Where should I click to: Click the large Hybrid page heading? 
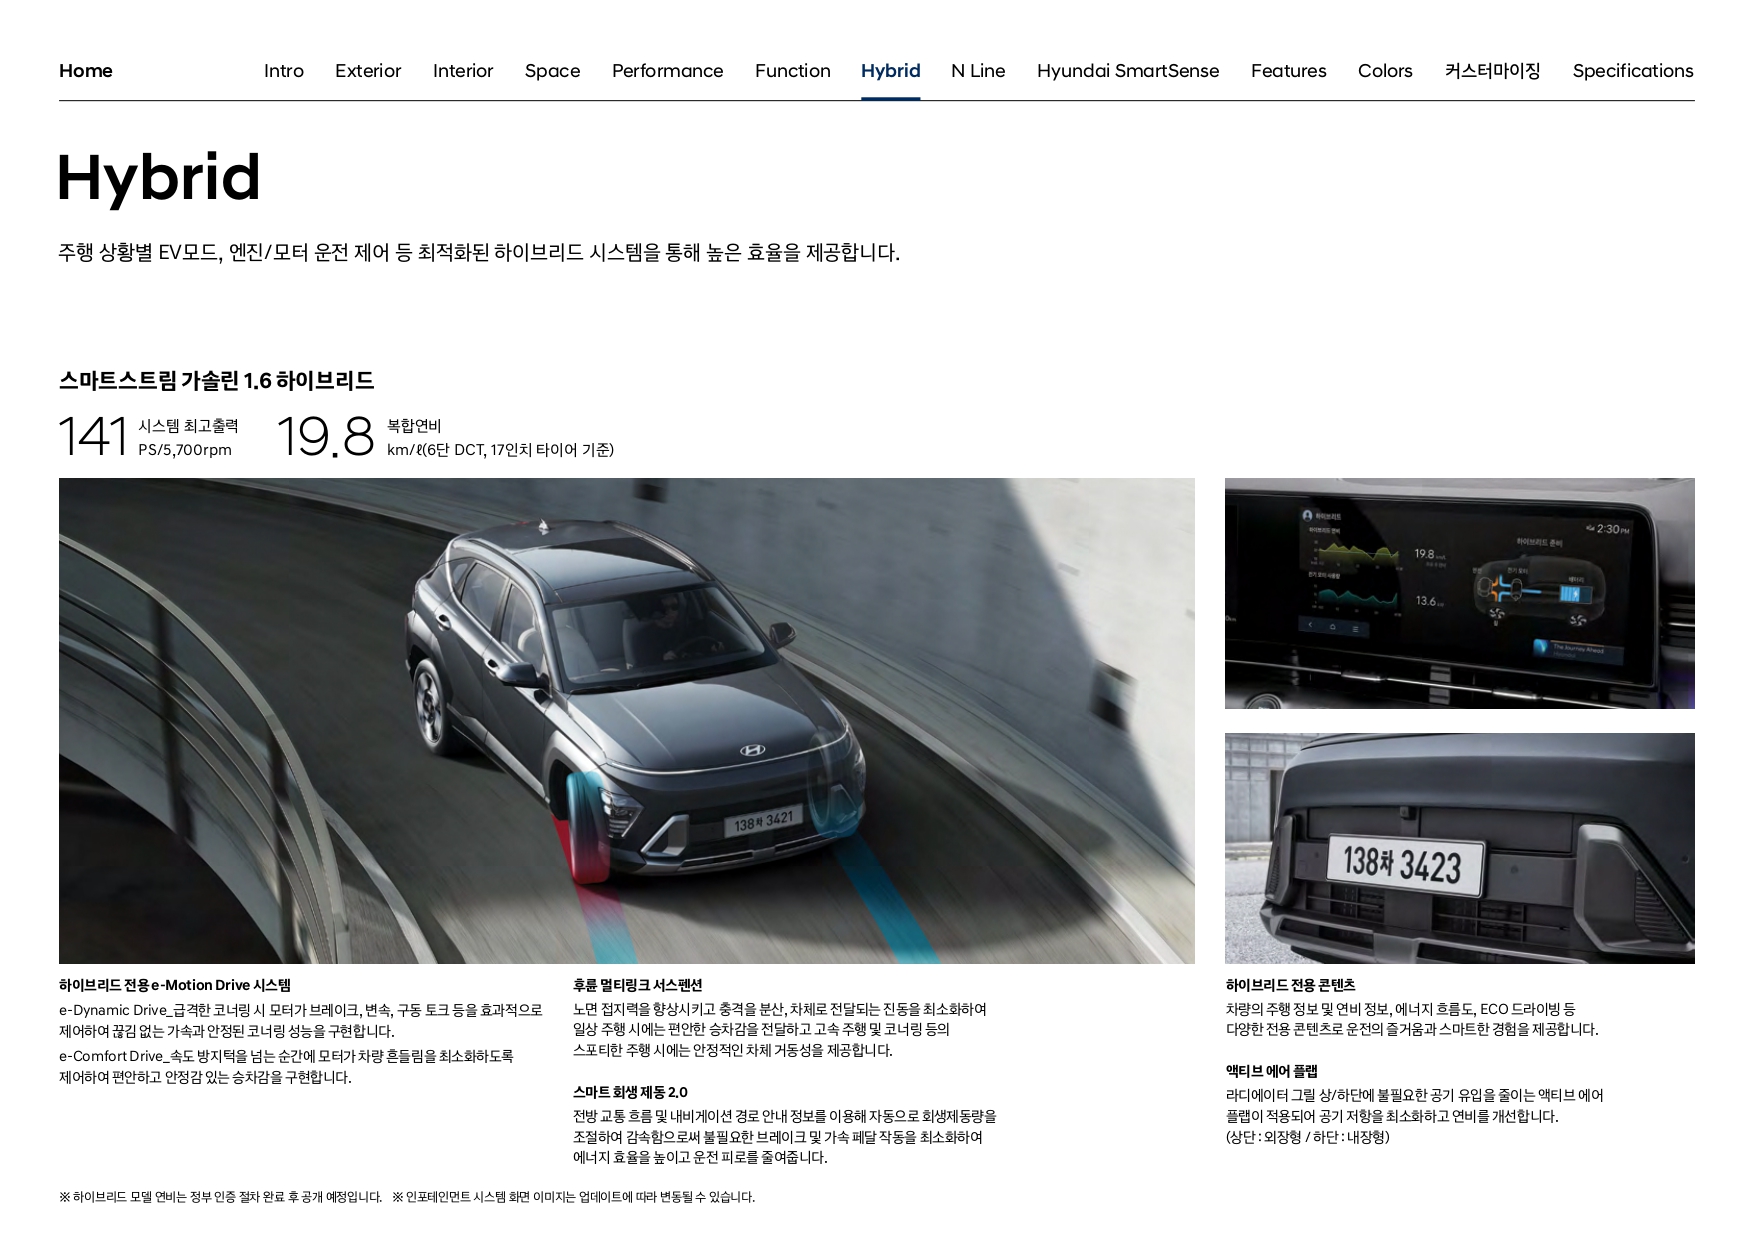[159, 178]
